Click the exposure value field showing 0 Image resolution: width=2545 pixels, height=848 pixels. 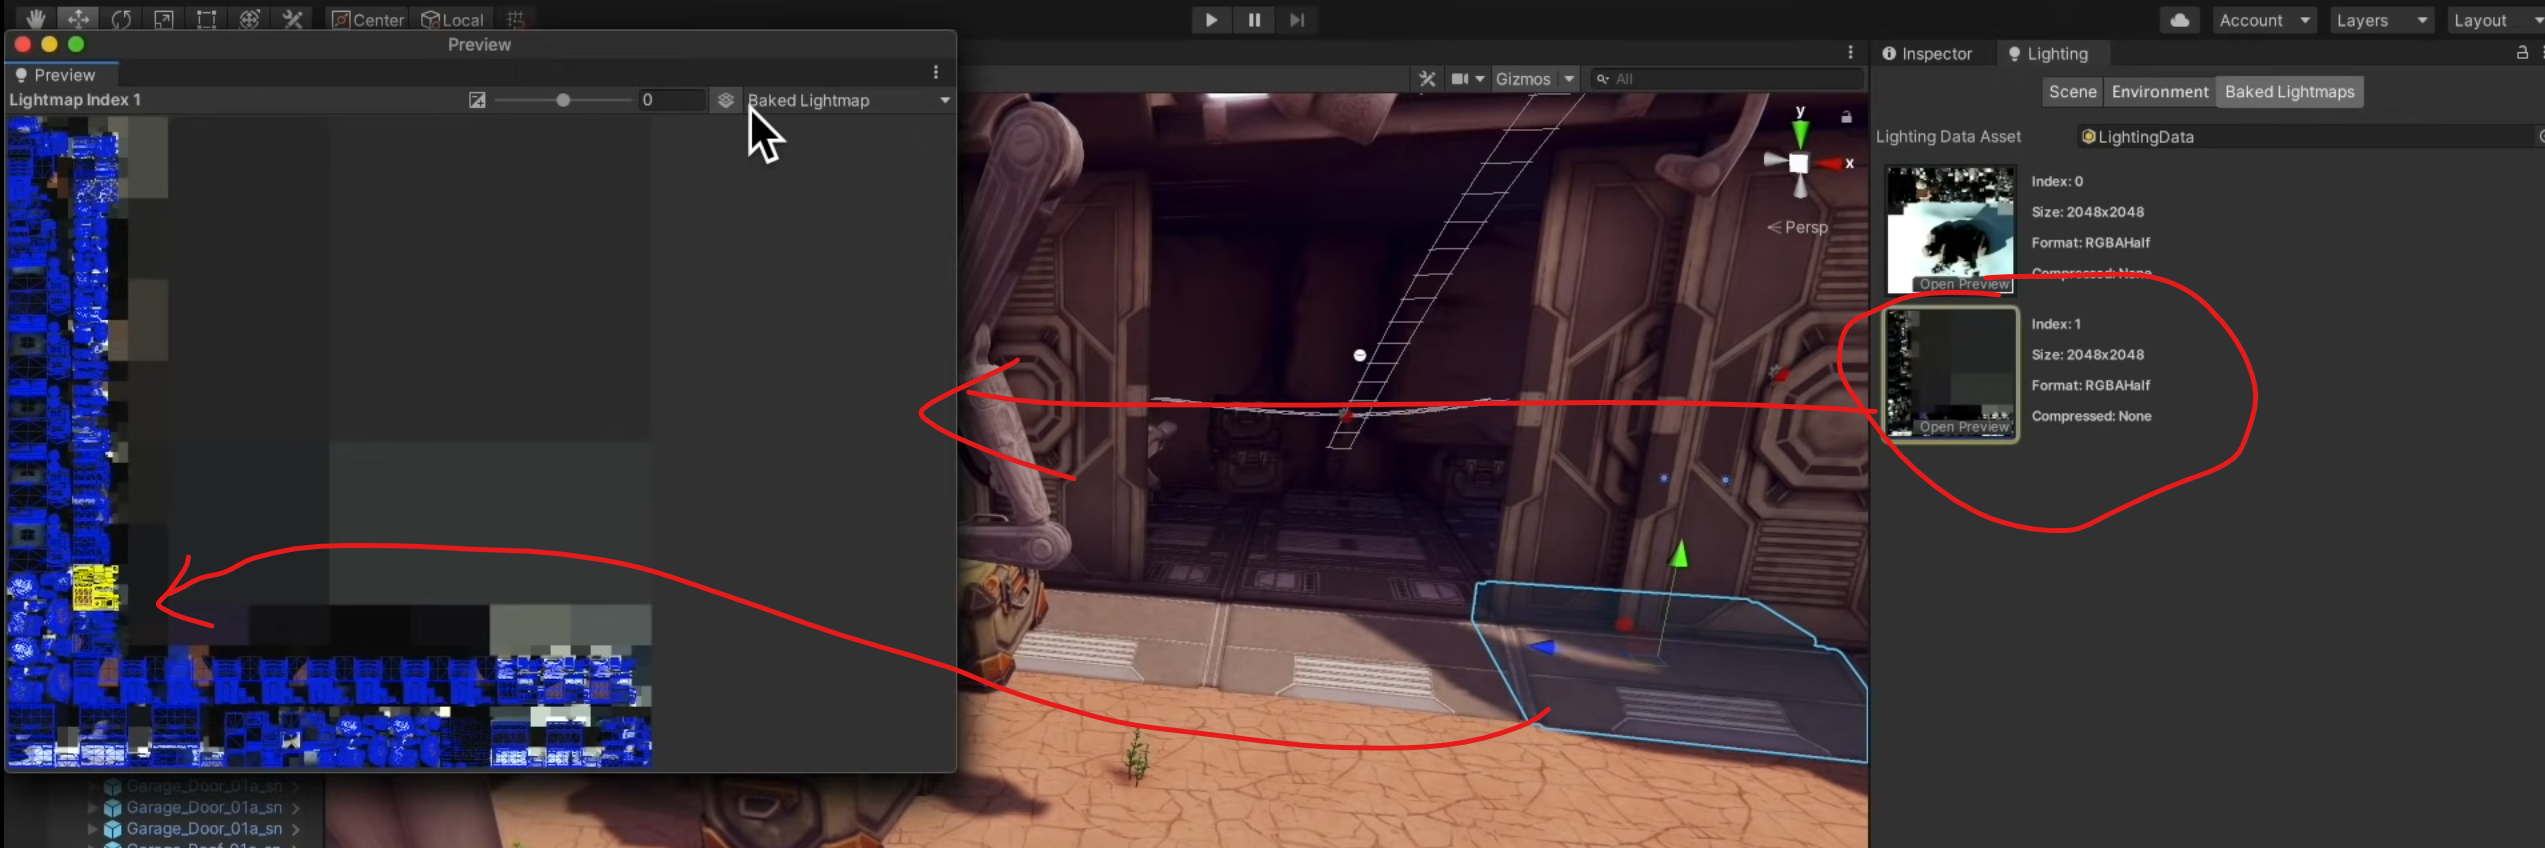pyautogui.click(x=671, y=100)
